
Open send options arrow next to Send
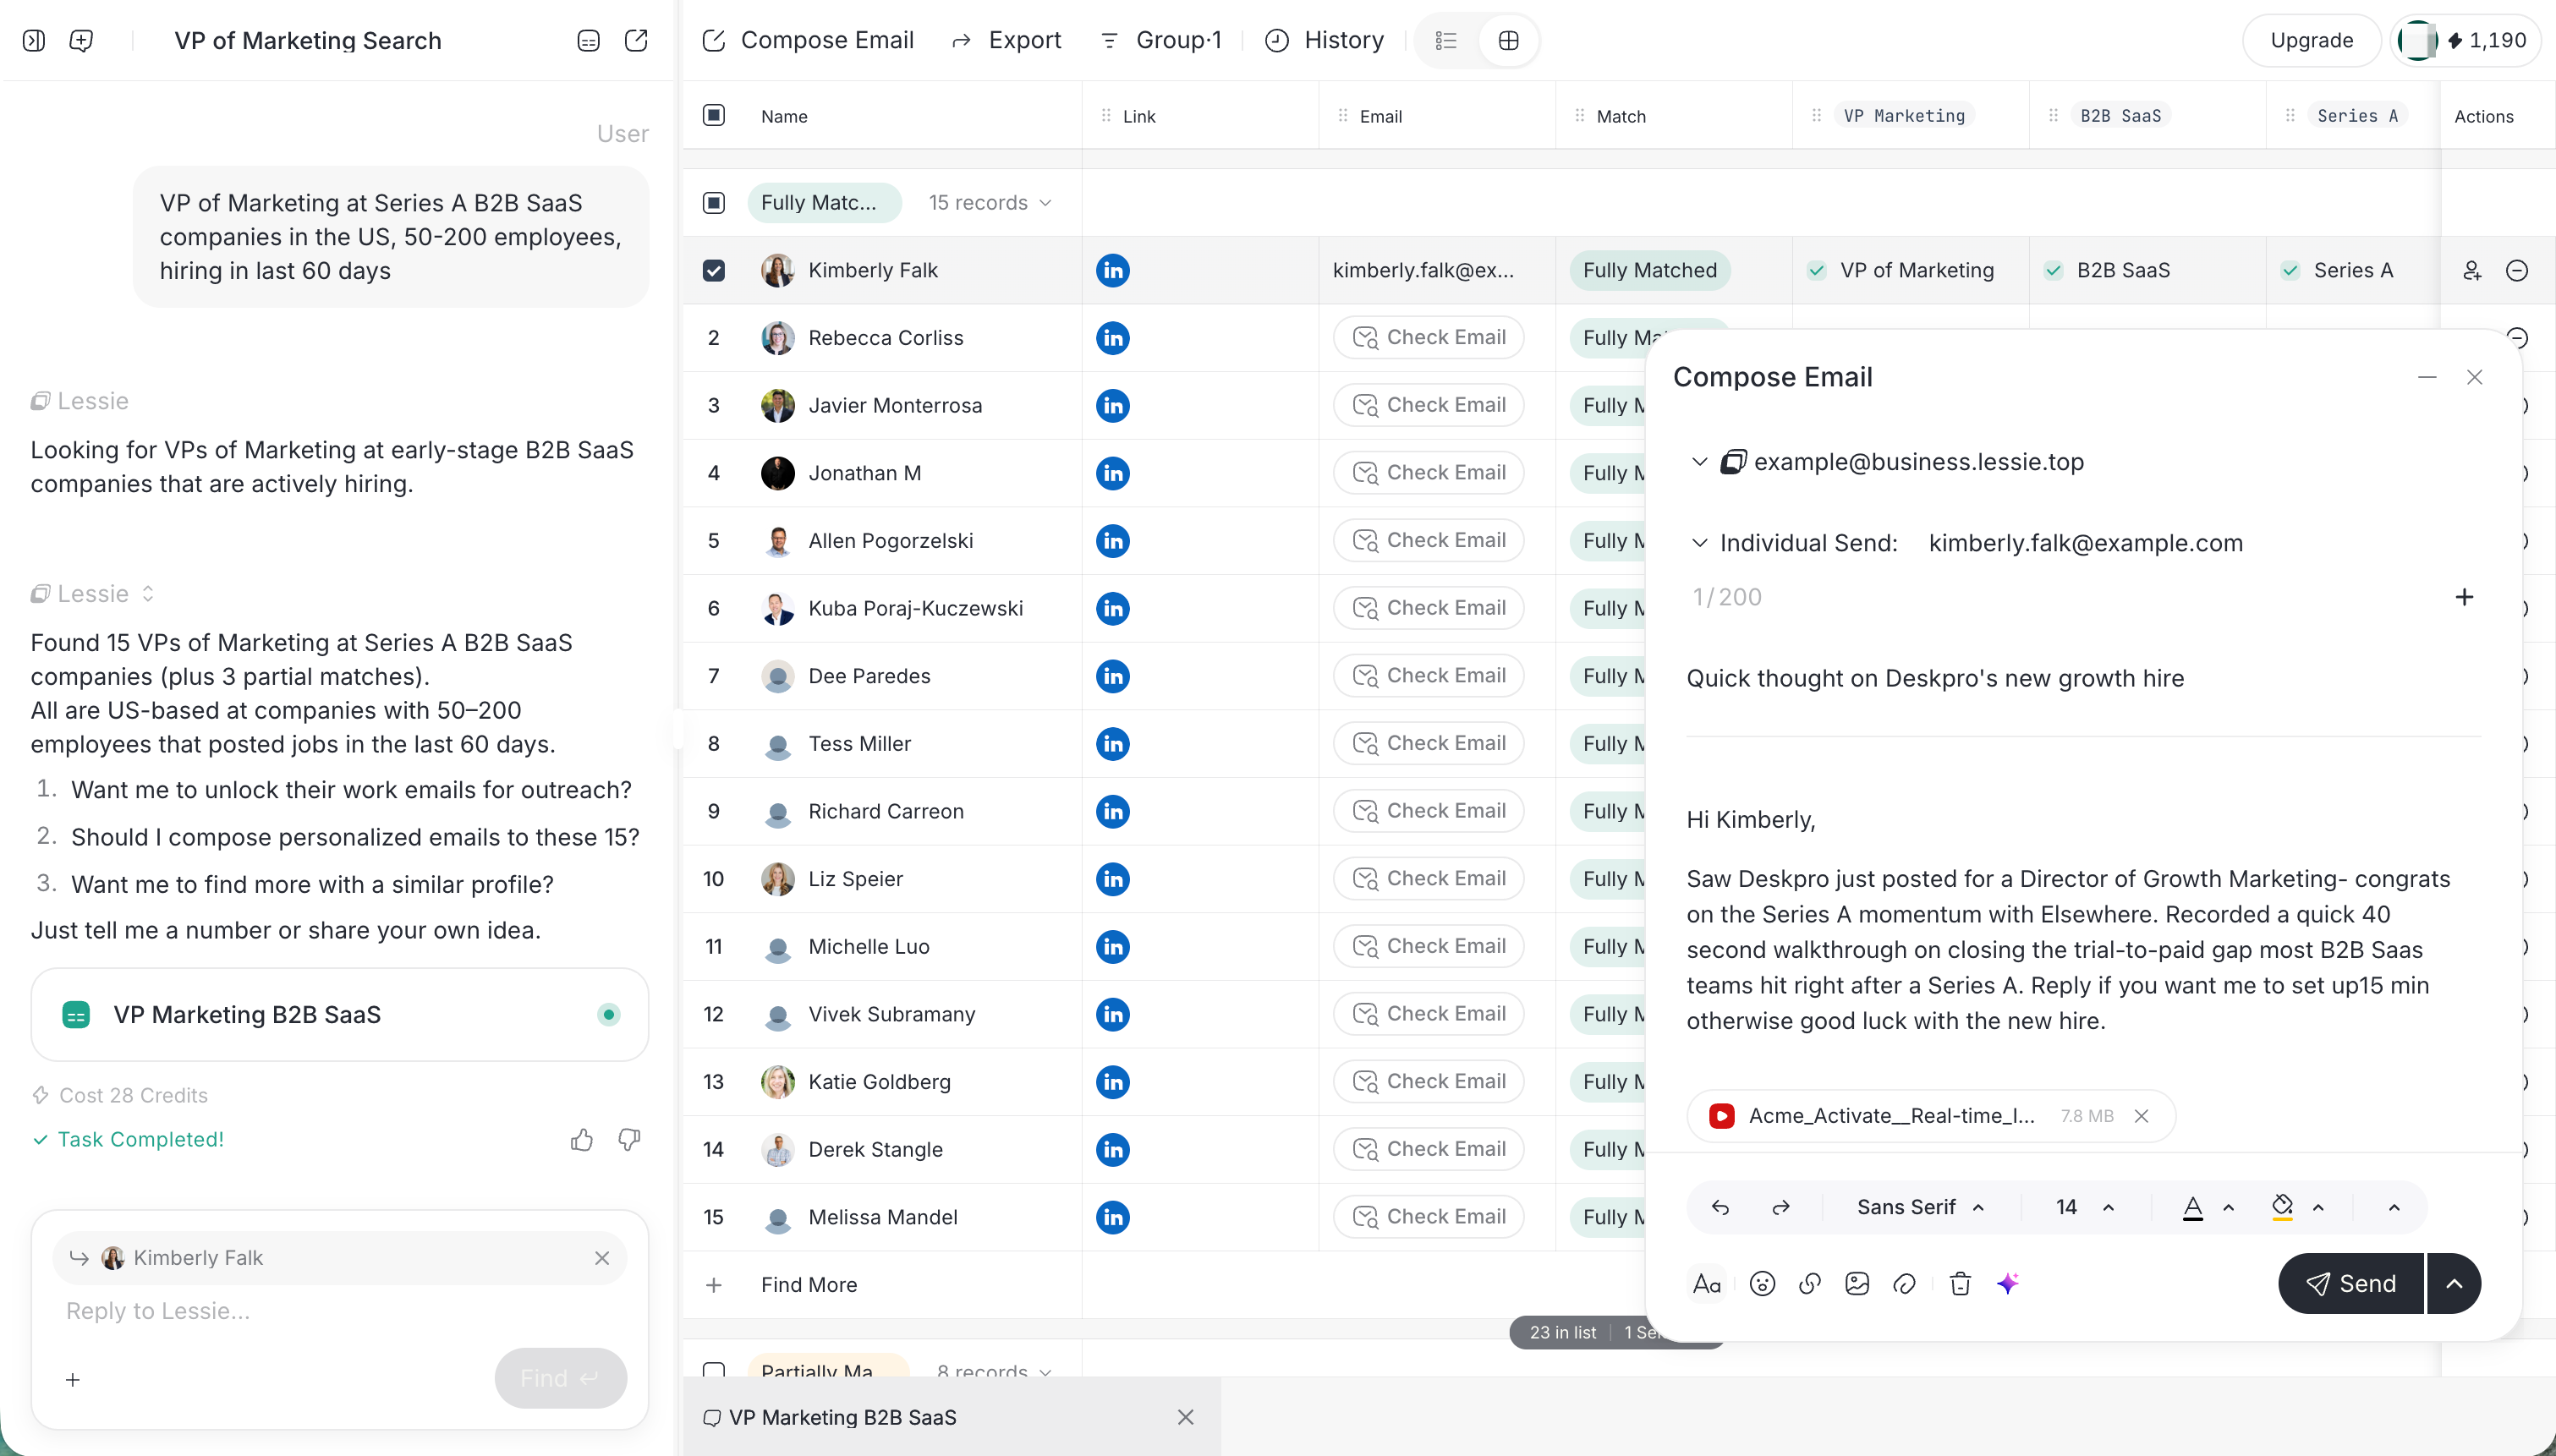click(x=2454, y=1283)
